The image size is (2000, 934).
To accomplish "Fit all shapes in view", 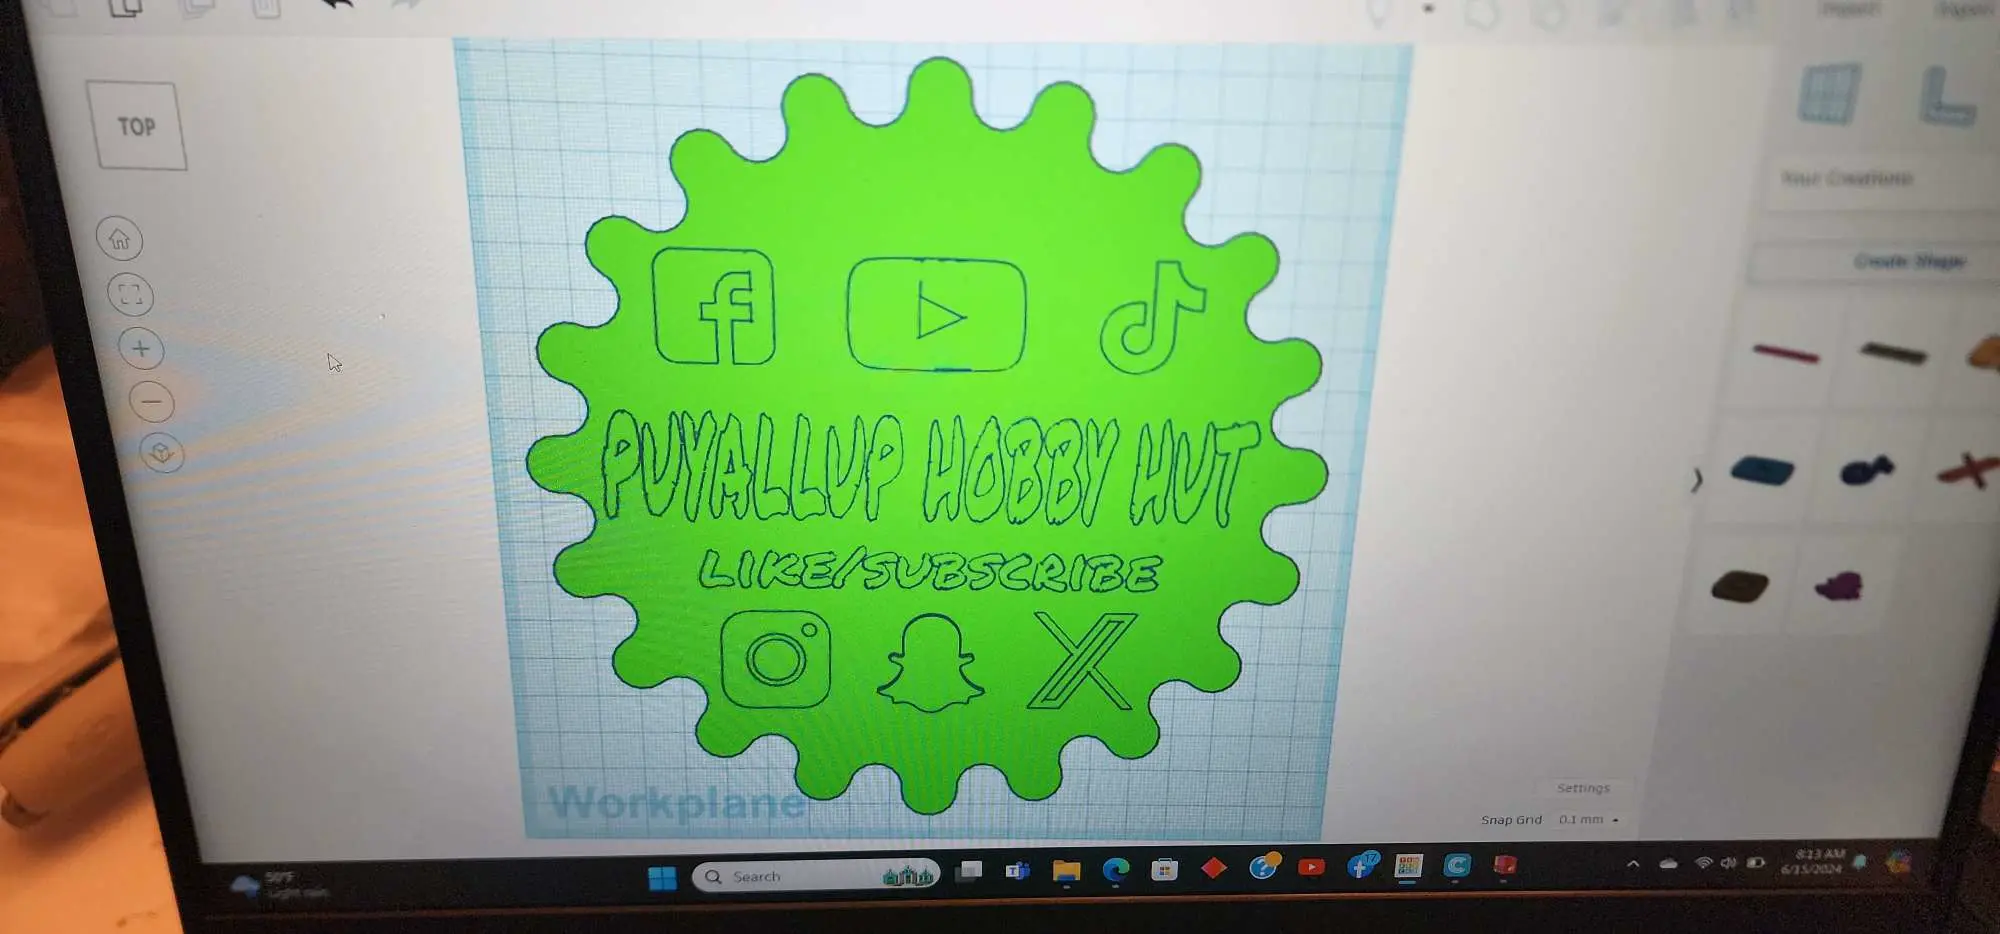I will 130,294.
